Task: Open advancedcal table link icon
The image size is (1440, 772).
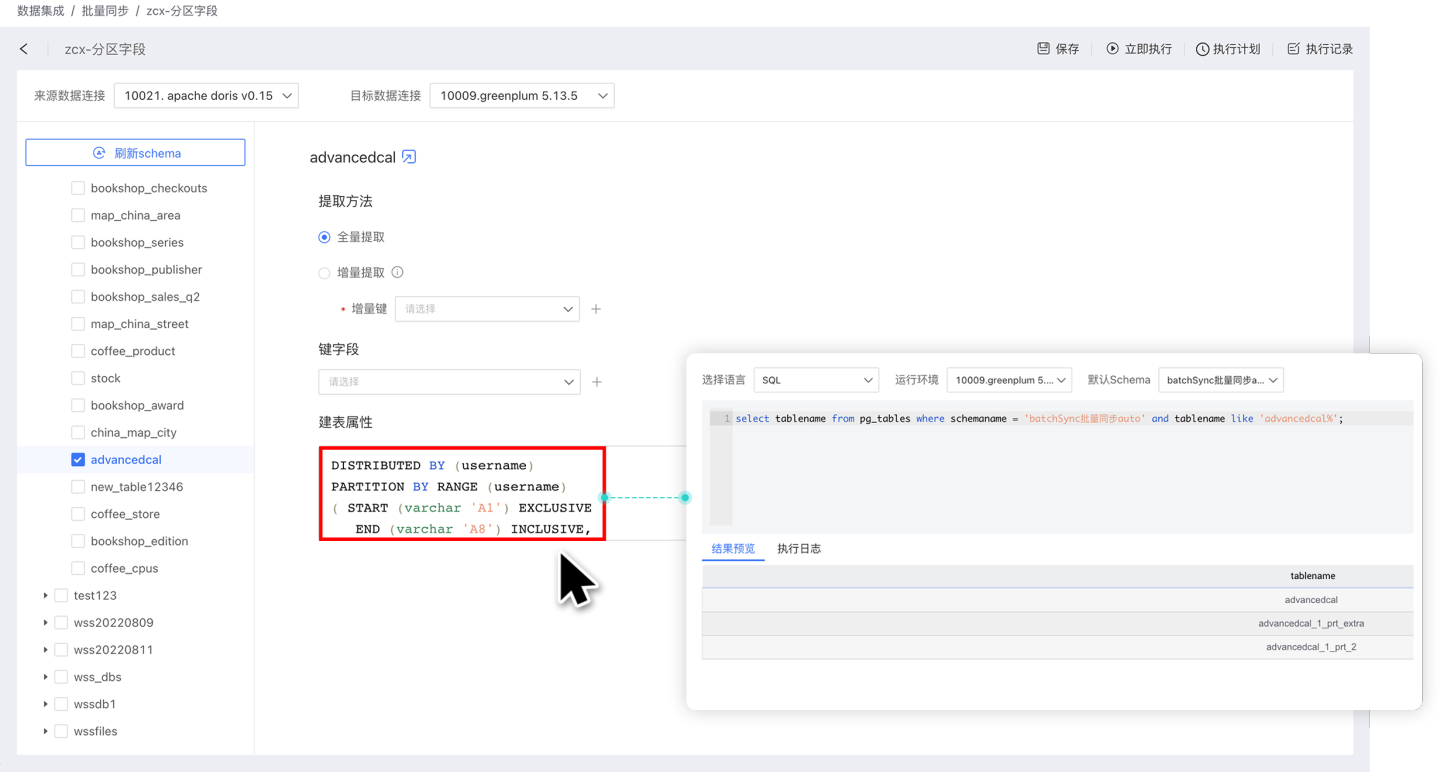Action: tap(409, 157)
